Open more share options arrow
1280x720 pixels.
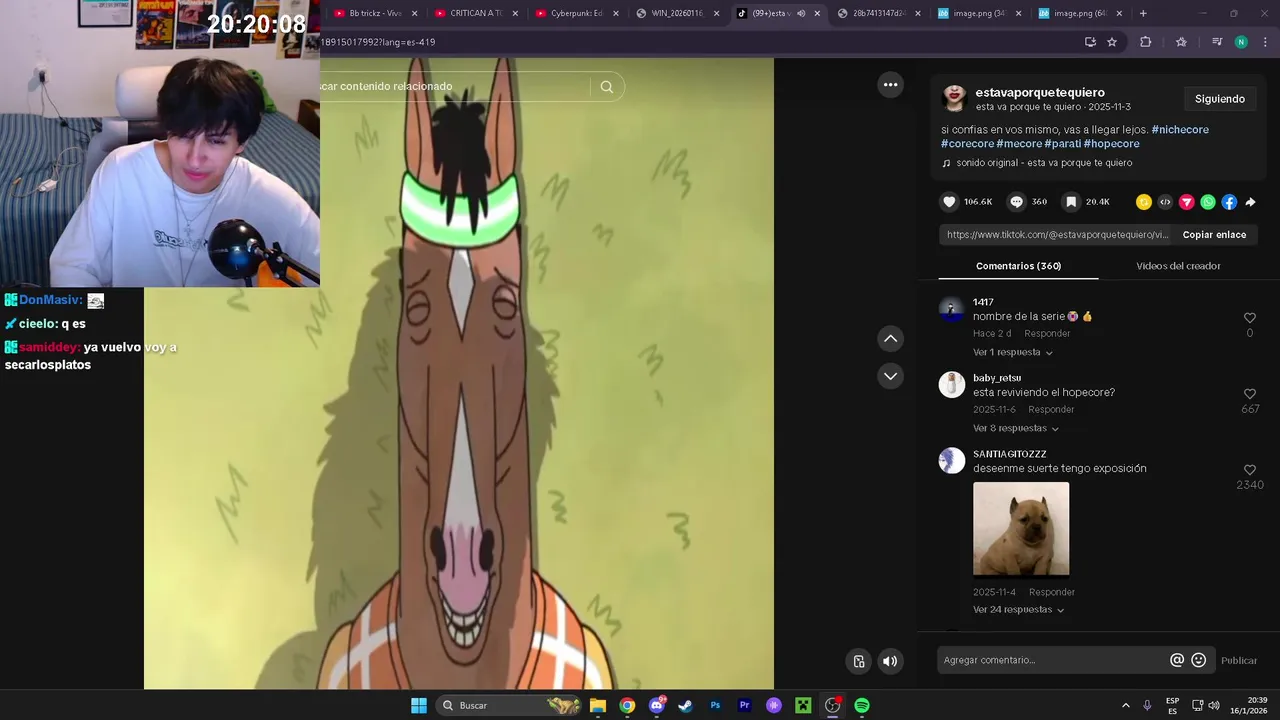click(x=1250, y=202)
